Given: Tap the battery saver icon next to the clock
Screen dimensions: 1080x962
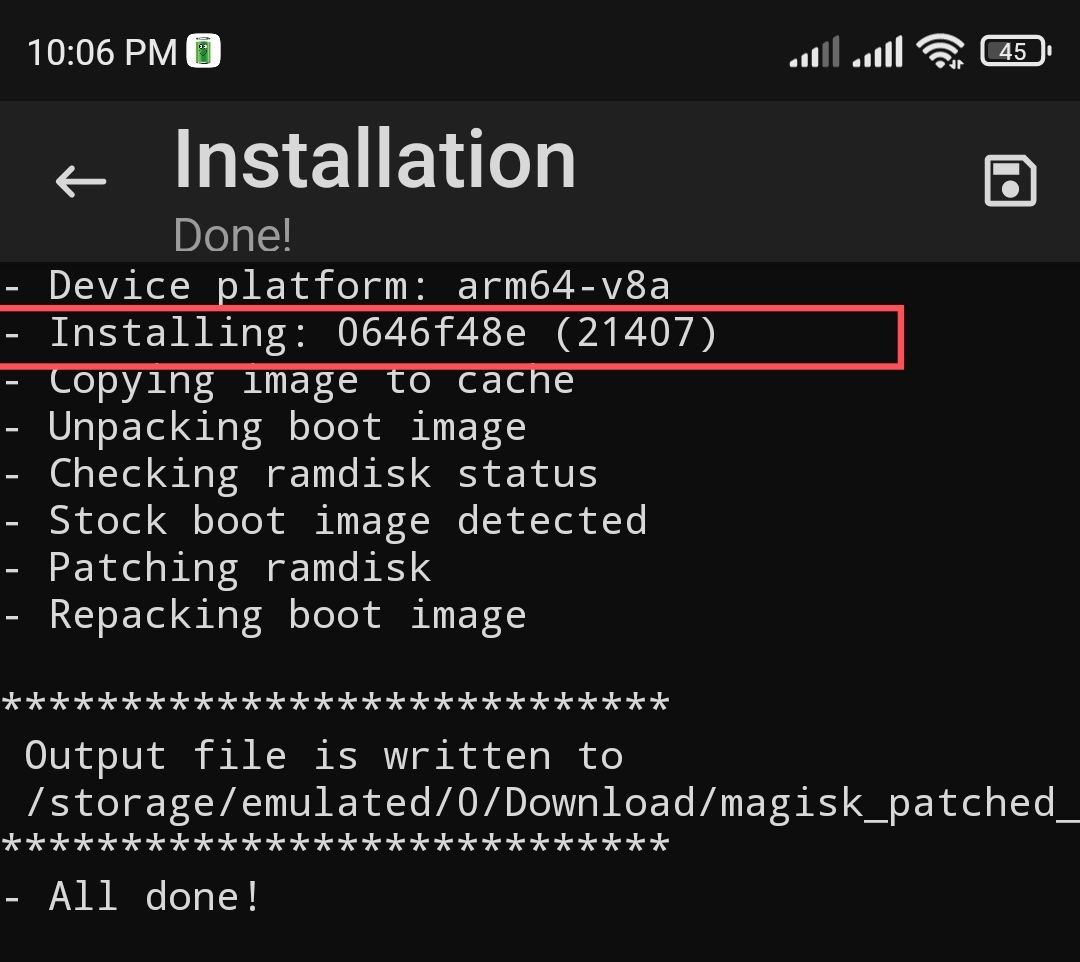Looking at the screenshot, I should (x=203, y=48).
